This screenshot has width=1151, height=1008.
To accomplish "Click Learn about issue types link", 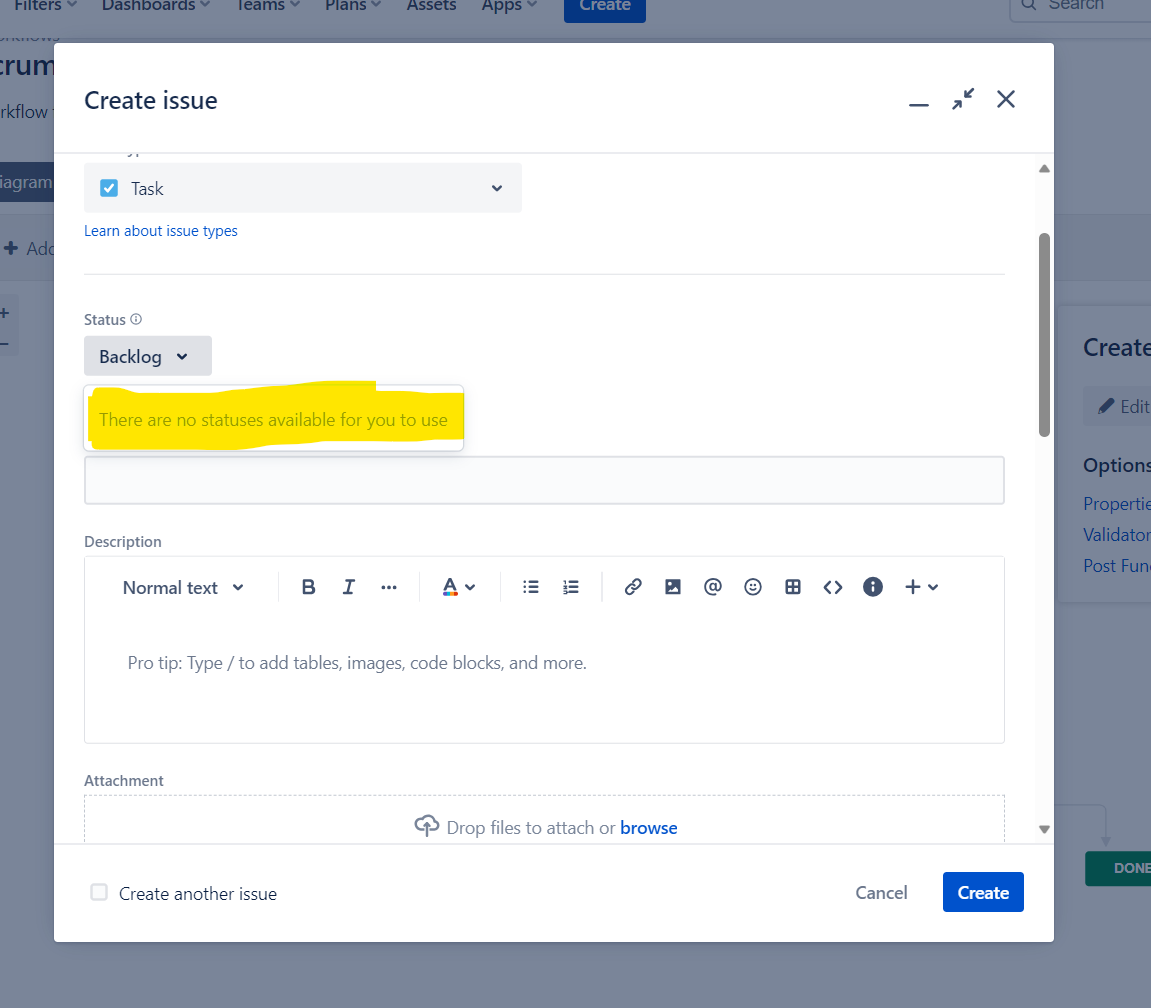I will 161,231.
